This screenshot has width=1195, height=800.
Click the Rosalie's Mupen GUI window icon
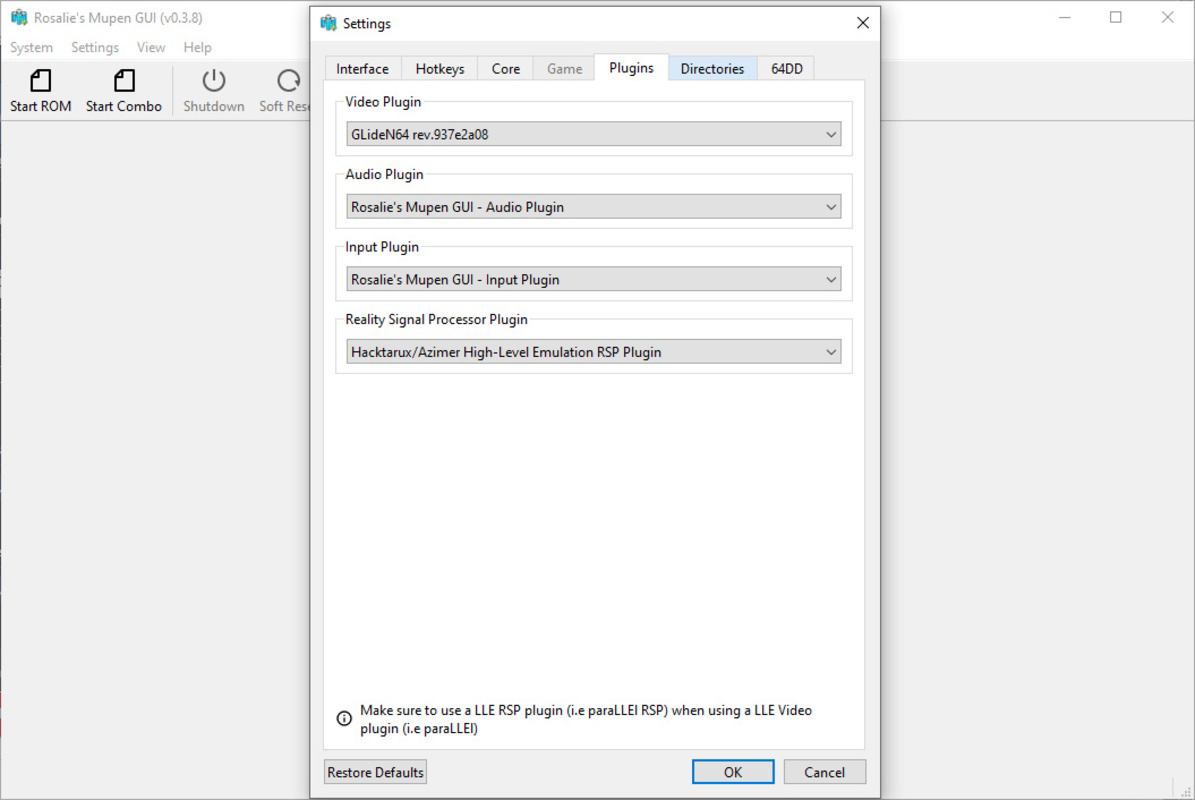pyautogui.click(x=19, y=18)
